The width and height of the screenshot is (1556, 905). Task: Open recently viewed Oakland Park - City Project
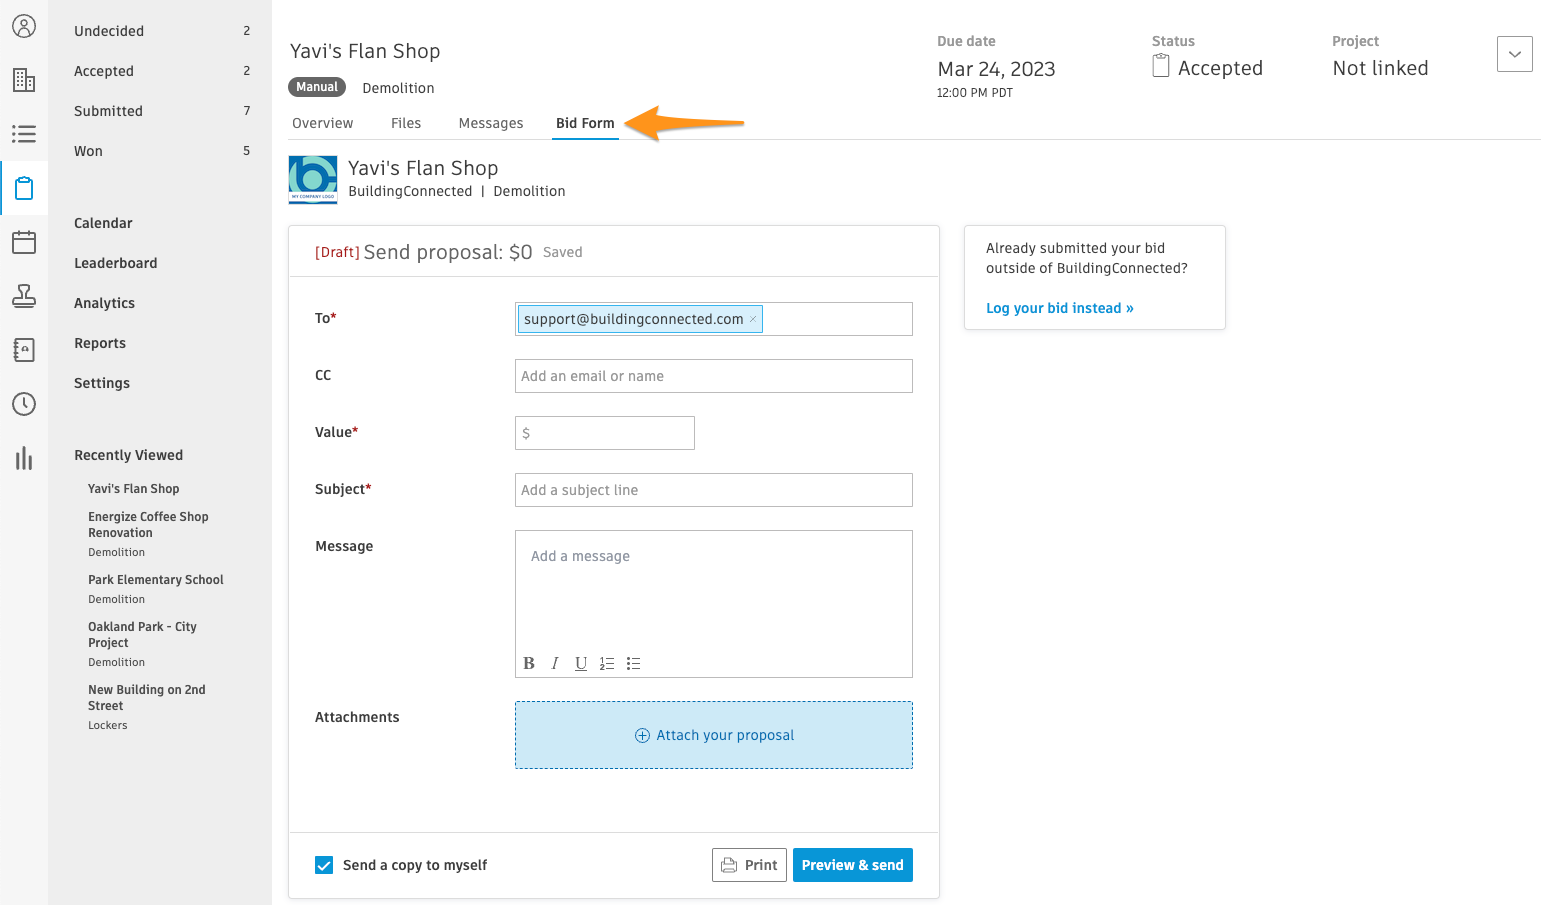click(x=142, y=635)
